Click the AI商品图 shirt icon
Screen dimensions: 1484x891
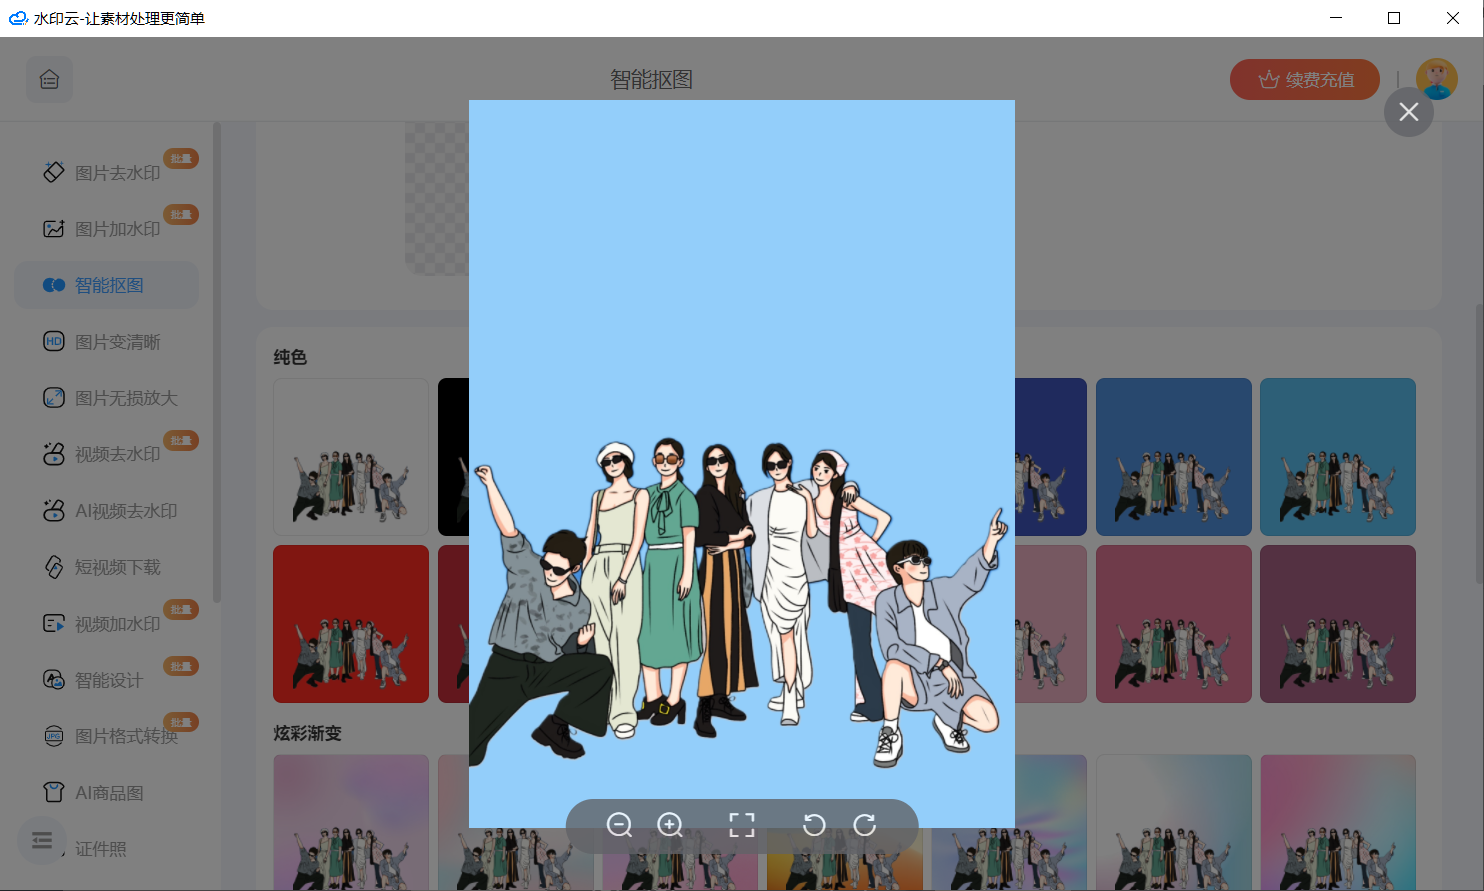54,793
